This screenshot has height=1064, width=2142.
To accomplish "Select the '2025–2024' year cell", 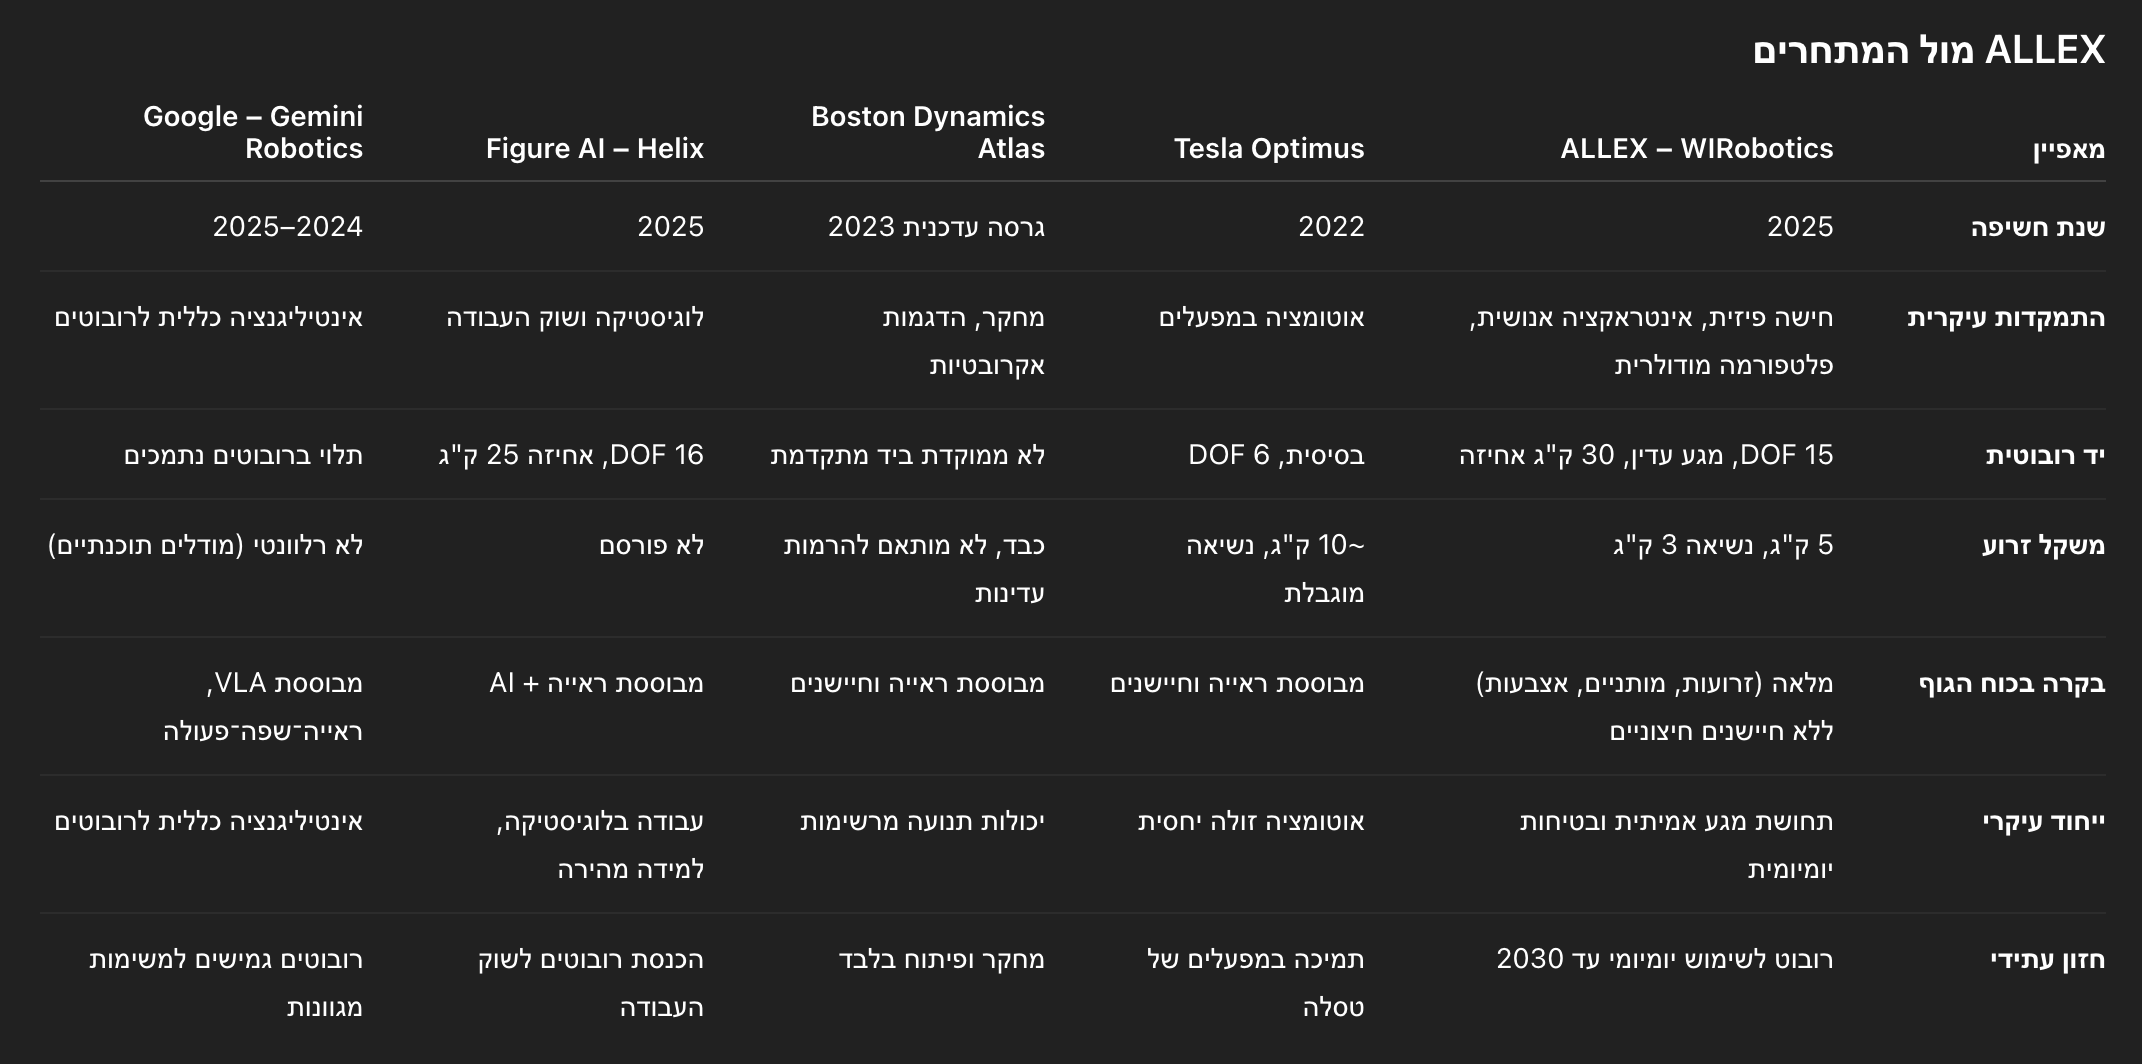I will coord(287,227).
